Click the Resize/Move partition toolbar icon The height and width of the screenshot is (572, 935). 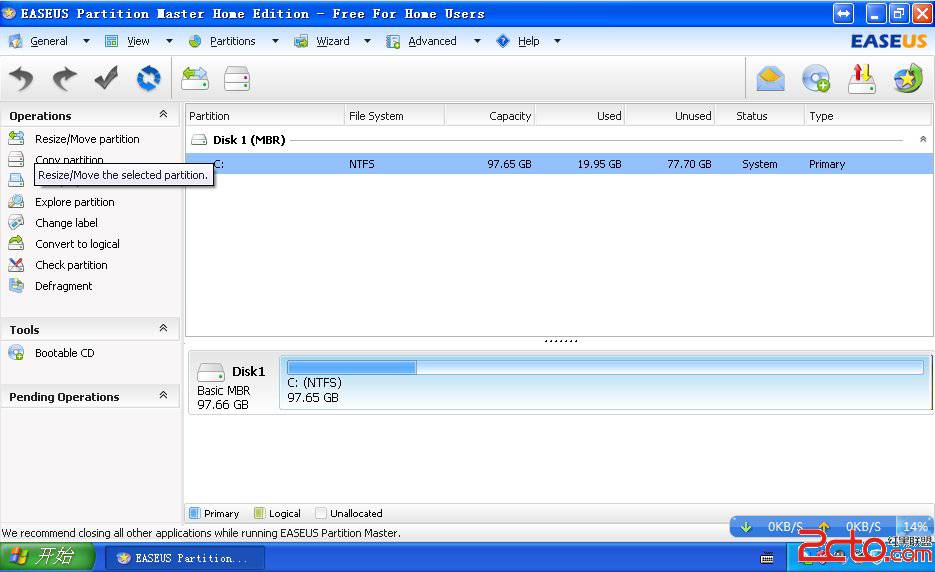pyautogui.click(x=195, y=78)
